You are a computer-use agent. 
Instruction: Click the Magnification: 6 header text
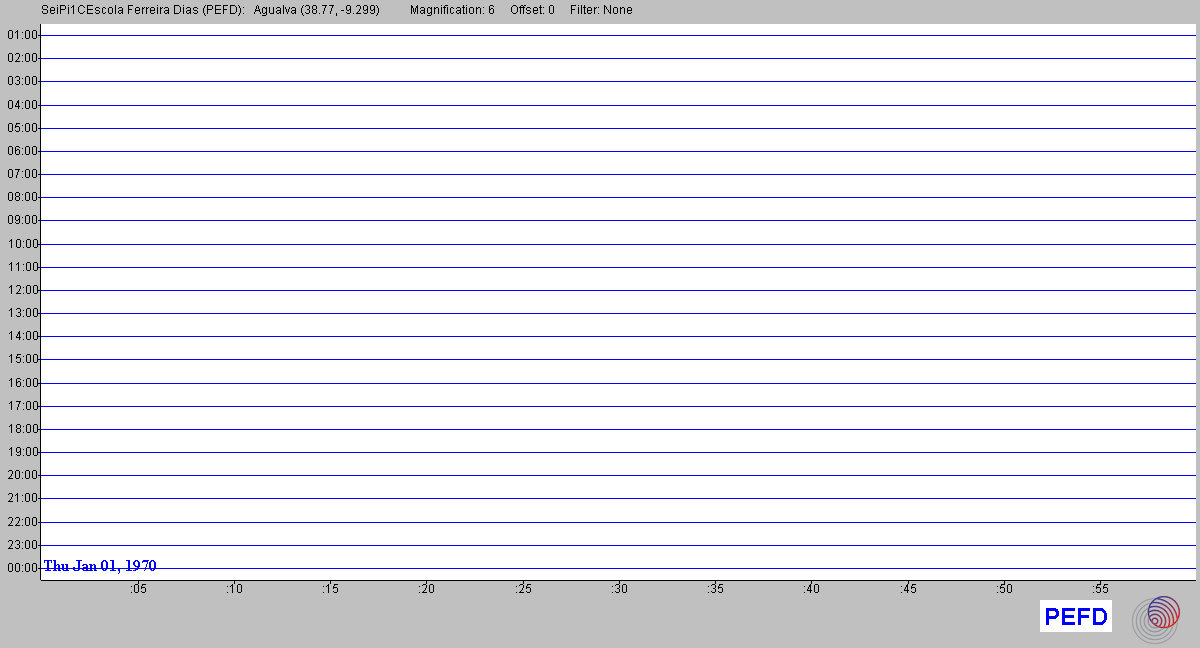[452, 10]
